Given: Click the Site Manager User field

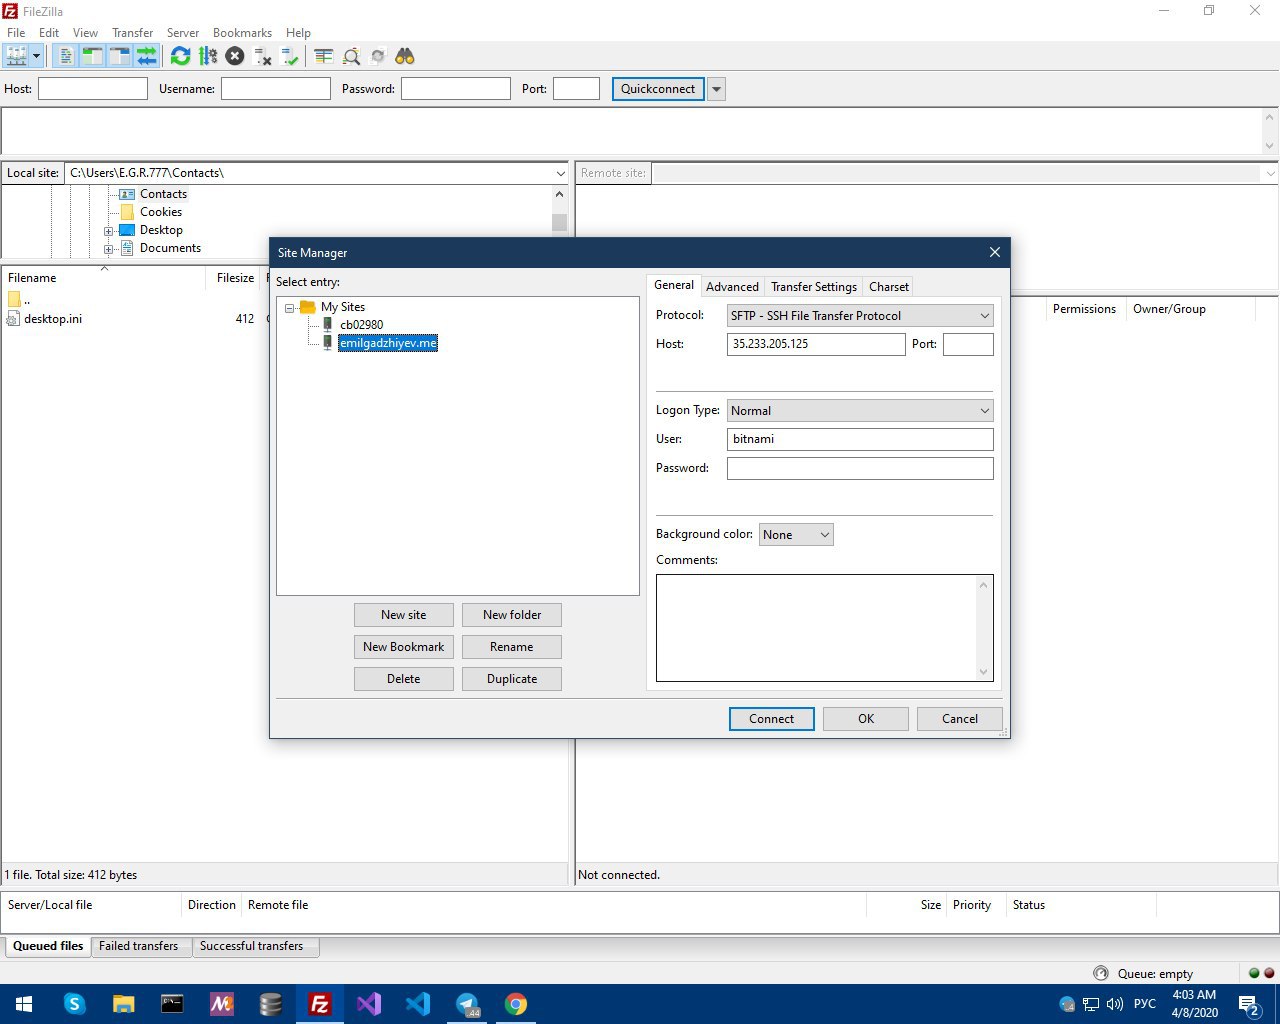Looking at the screenshot, I should 860,439.
